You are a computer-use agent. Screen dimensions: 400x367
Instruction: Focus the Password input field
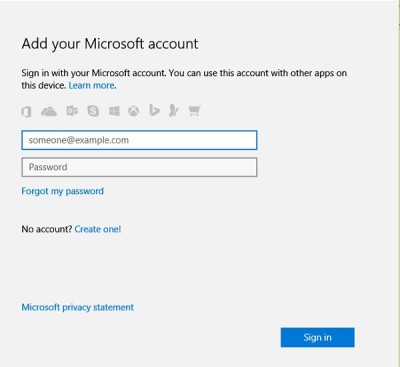pyautogui.click(x=139, y=167)
